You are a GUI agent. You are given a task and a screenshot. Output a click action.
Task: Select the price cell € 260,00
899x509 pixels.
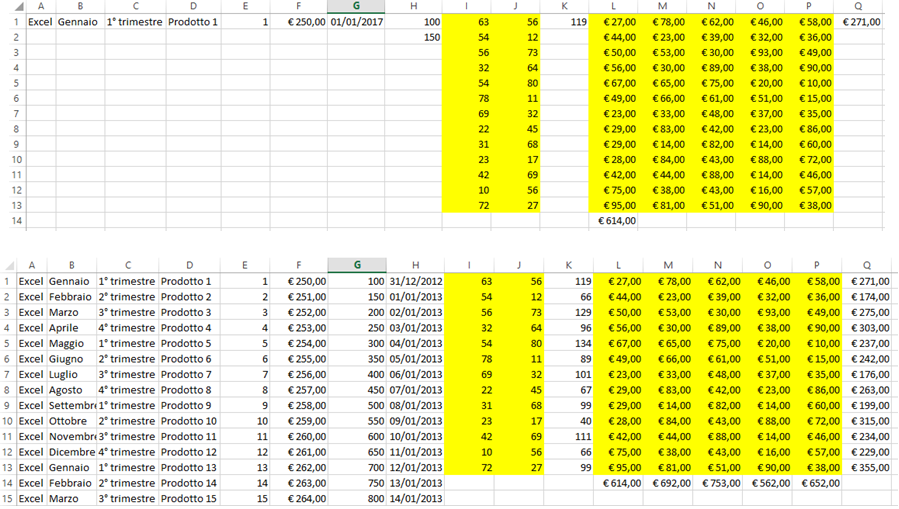pyautogui.click(x=299, y=436)
